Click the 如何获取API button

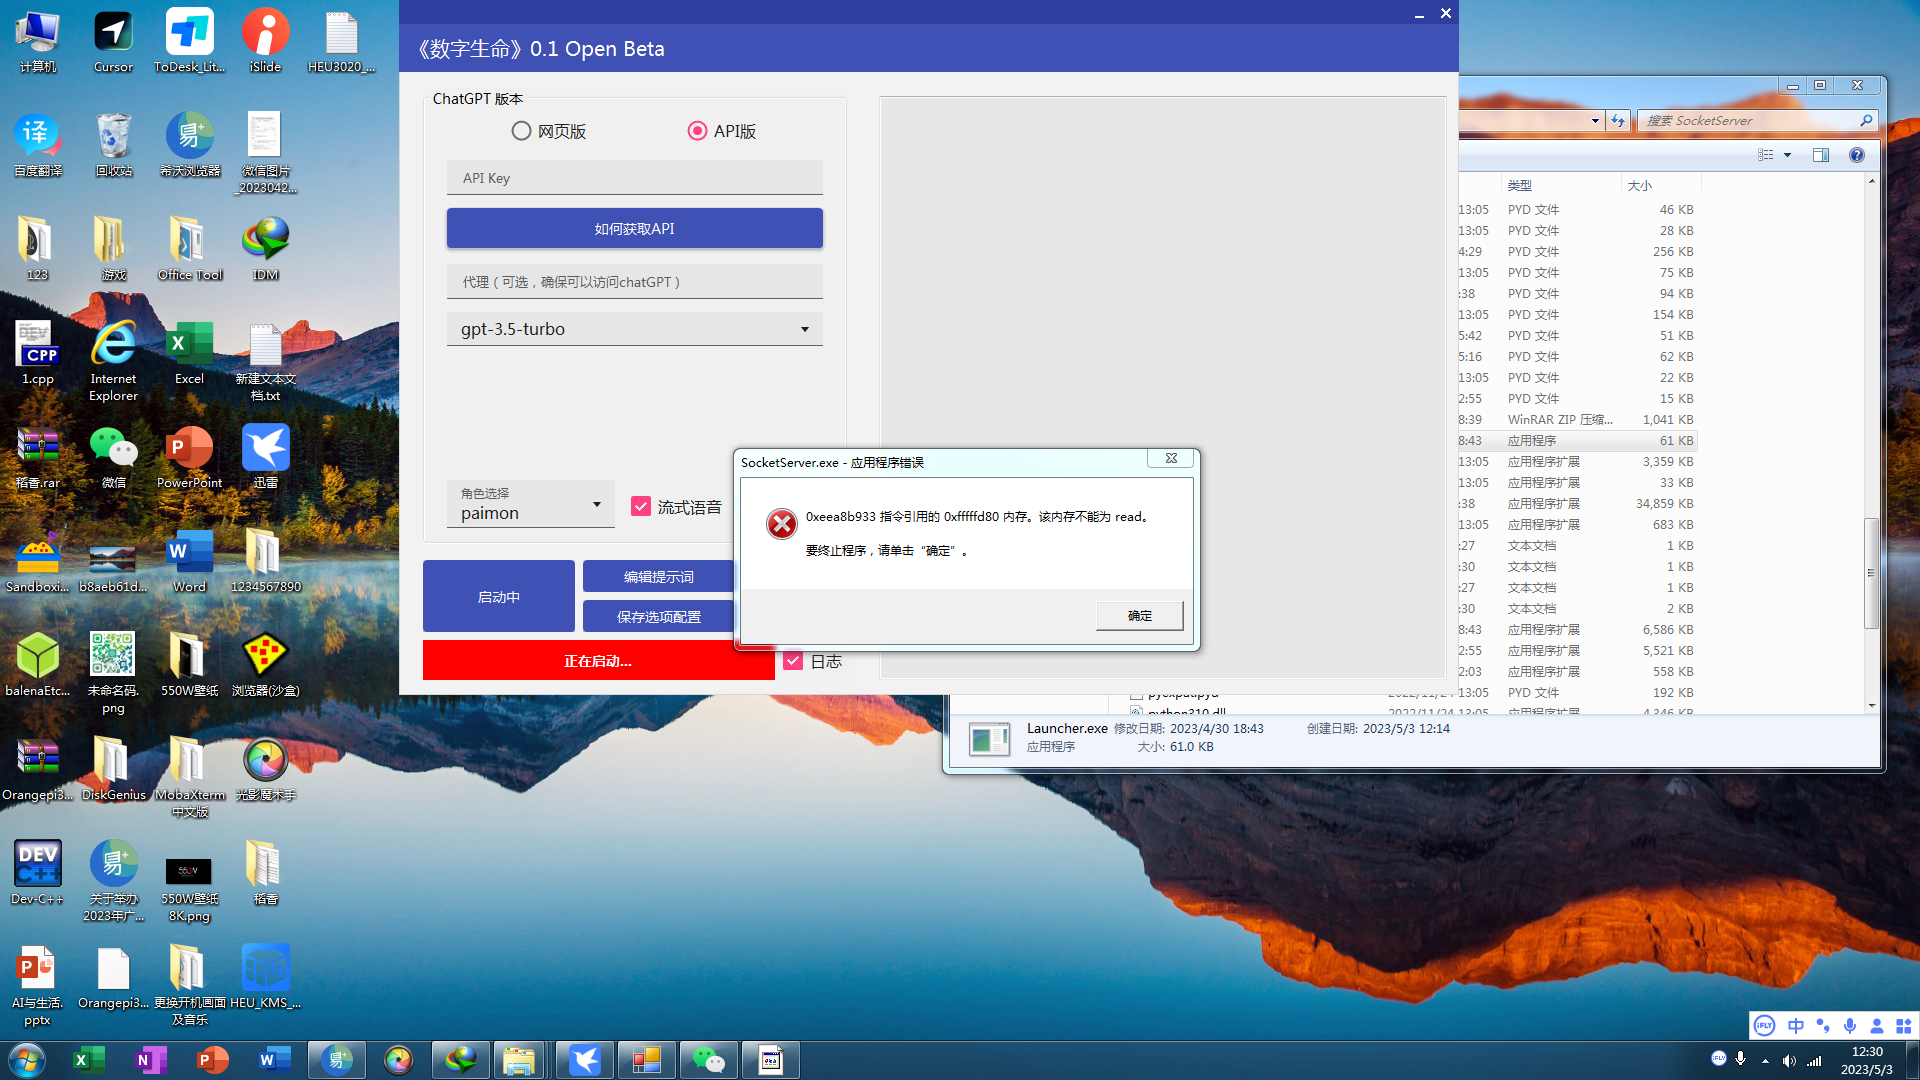634,229
